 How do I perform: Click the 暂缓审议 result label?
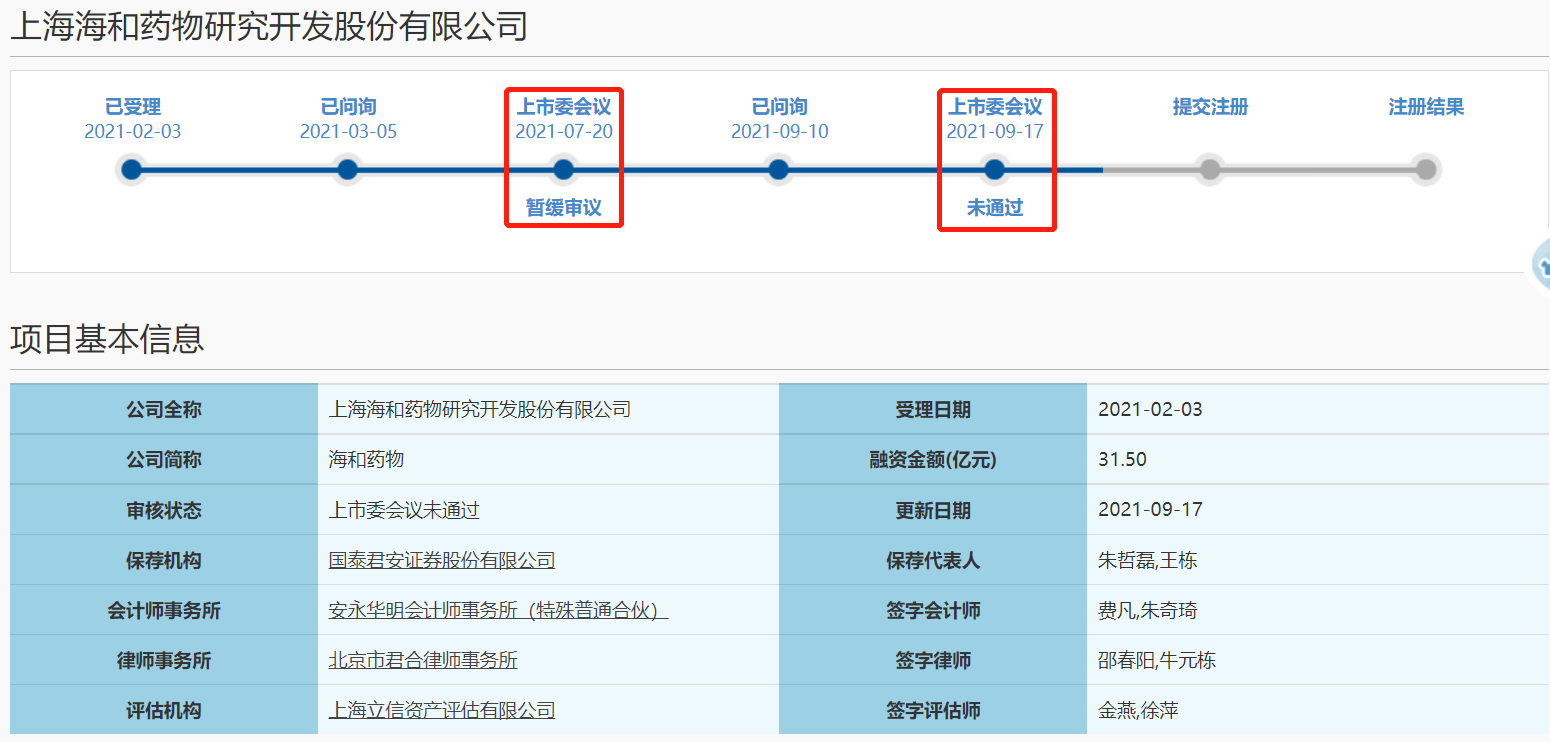point(564,208)
